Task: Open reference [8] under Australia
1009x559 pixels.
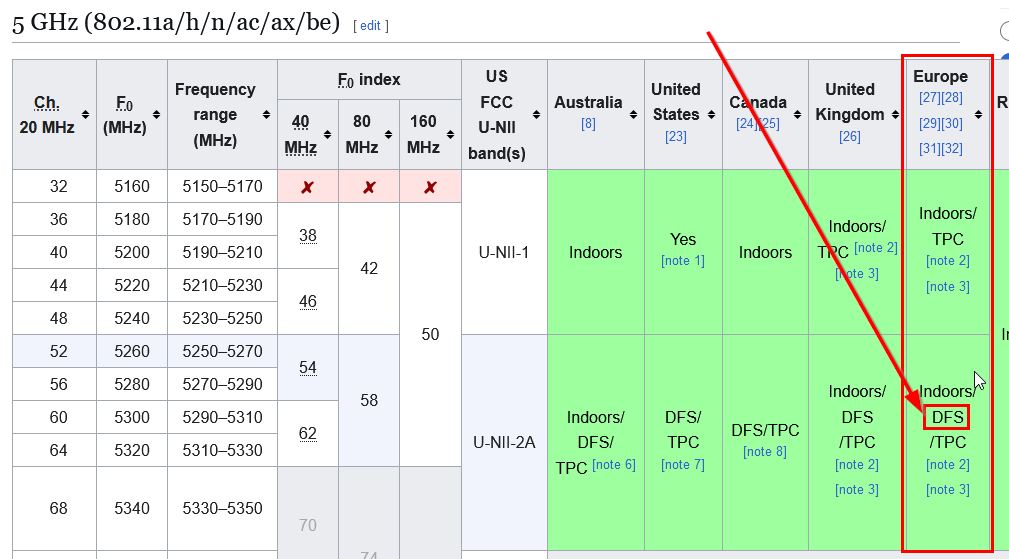Action: 588,124
